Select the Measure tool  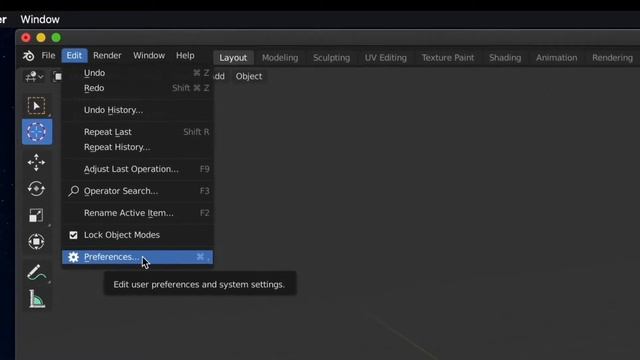pyautogui.click(x=37, y=299)
